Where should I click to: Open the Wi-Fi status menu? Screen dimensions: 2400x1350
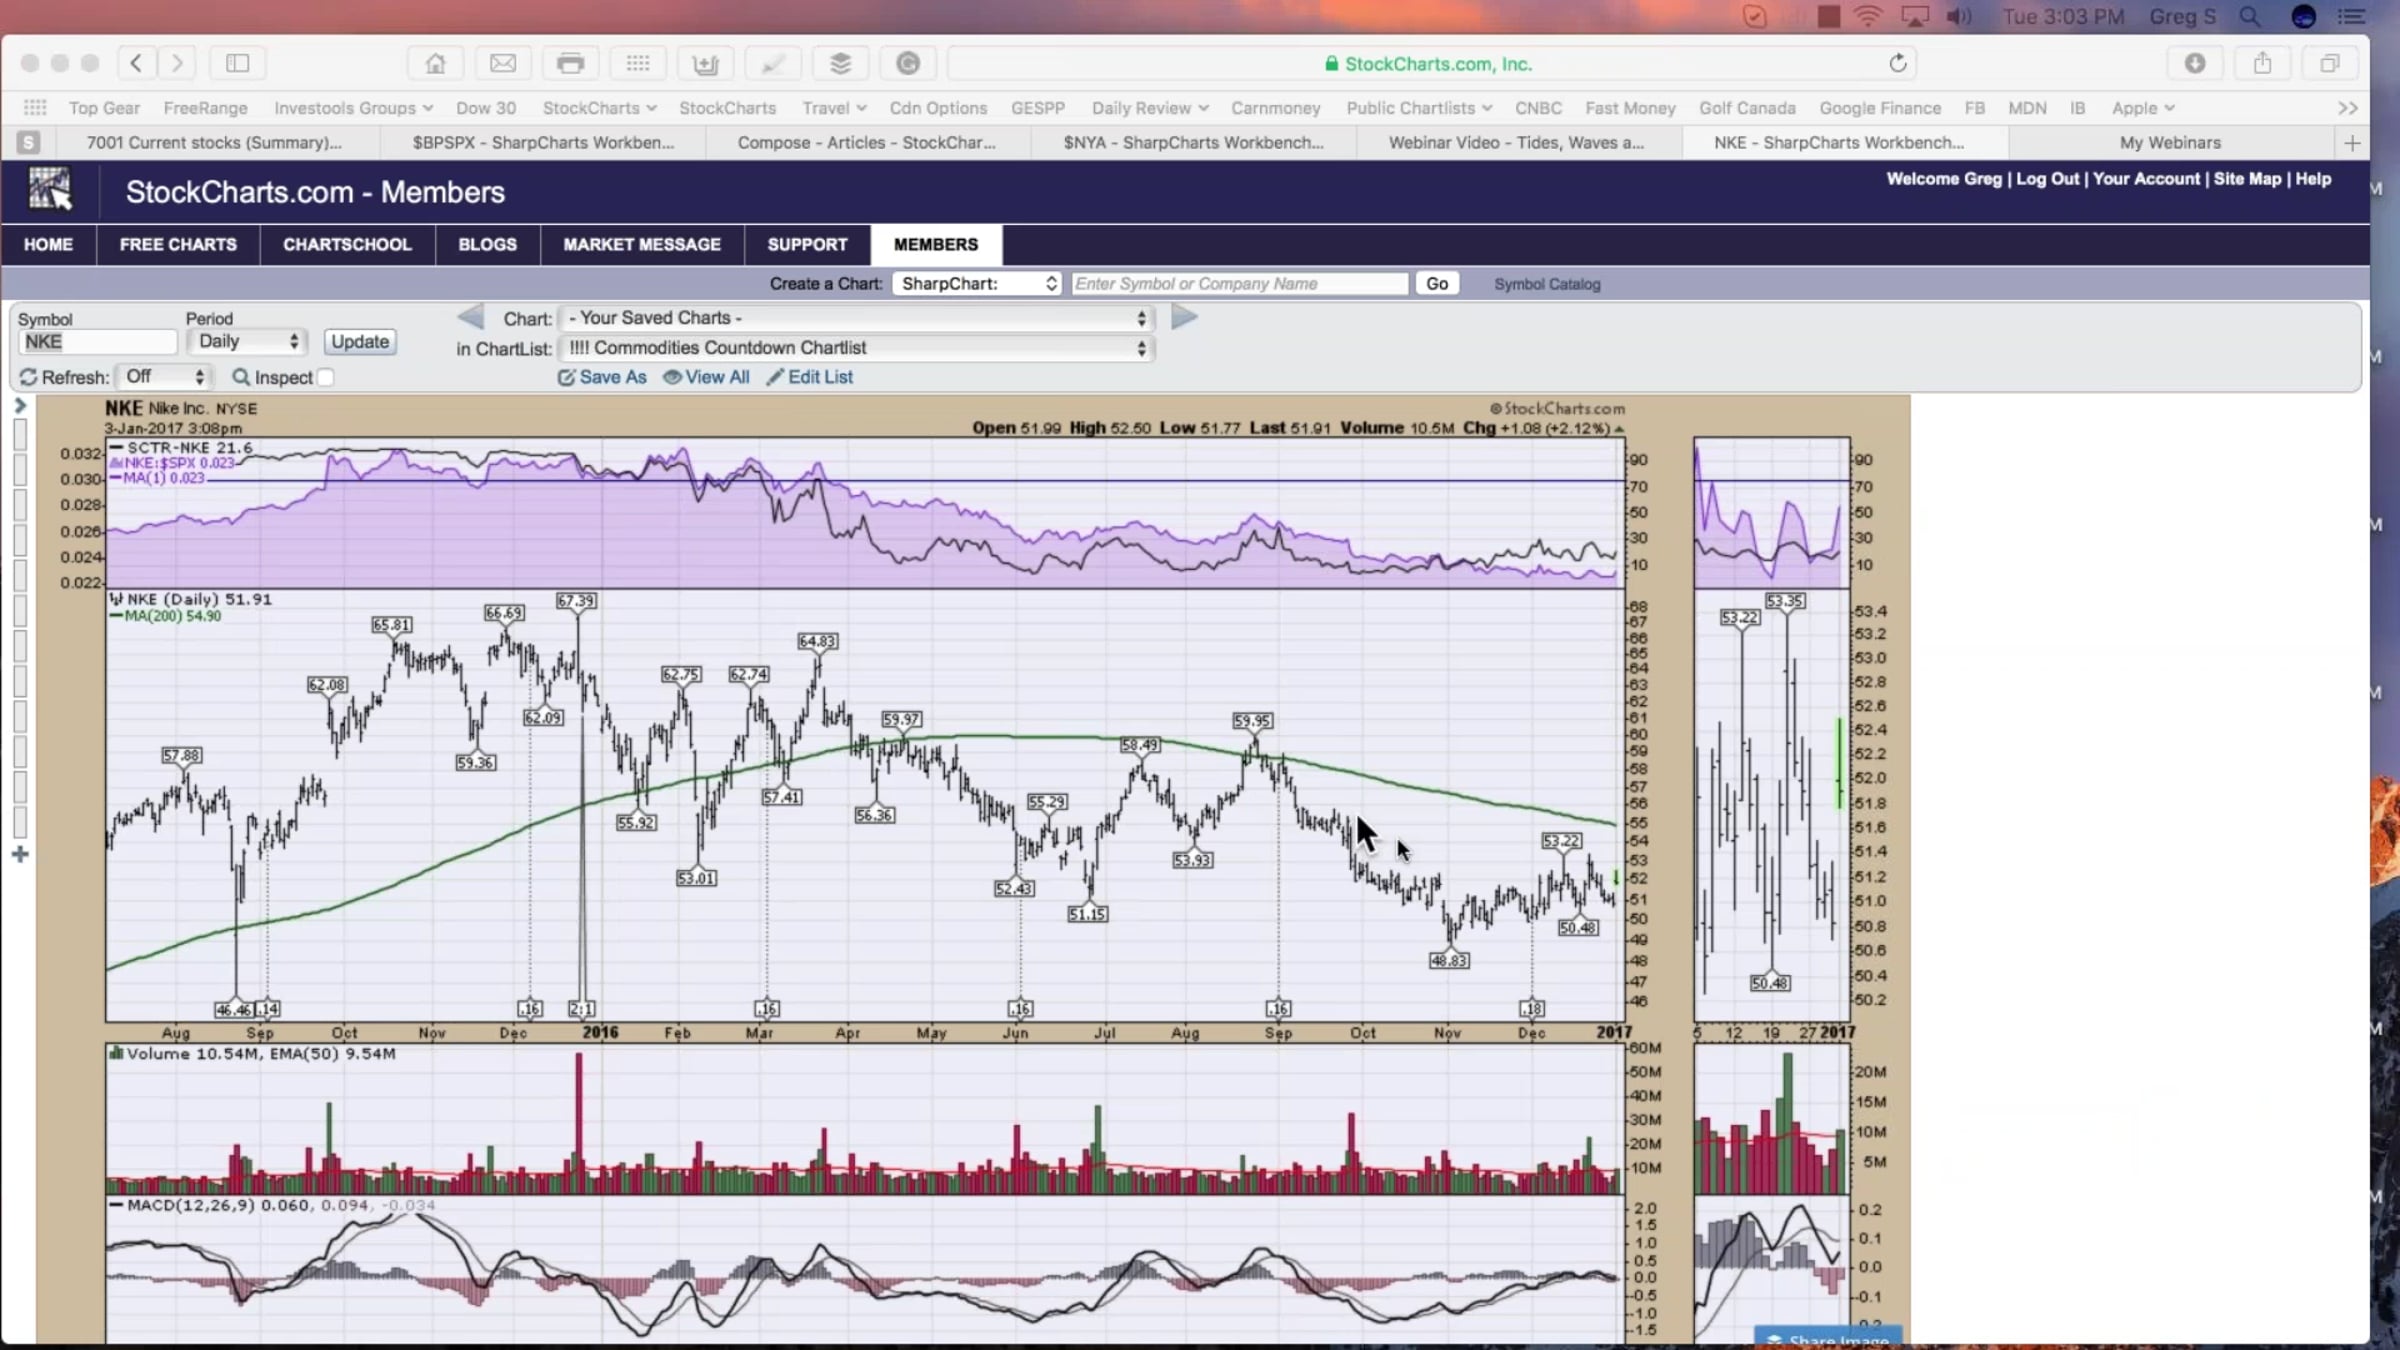point(1867,17)
